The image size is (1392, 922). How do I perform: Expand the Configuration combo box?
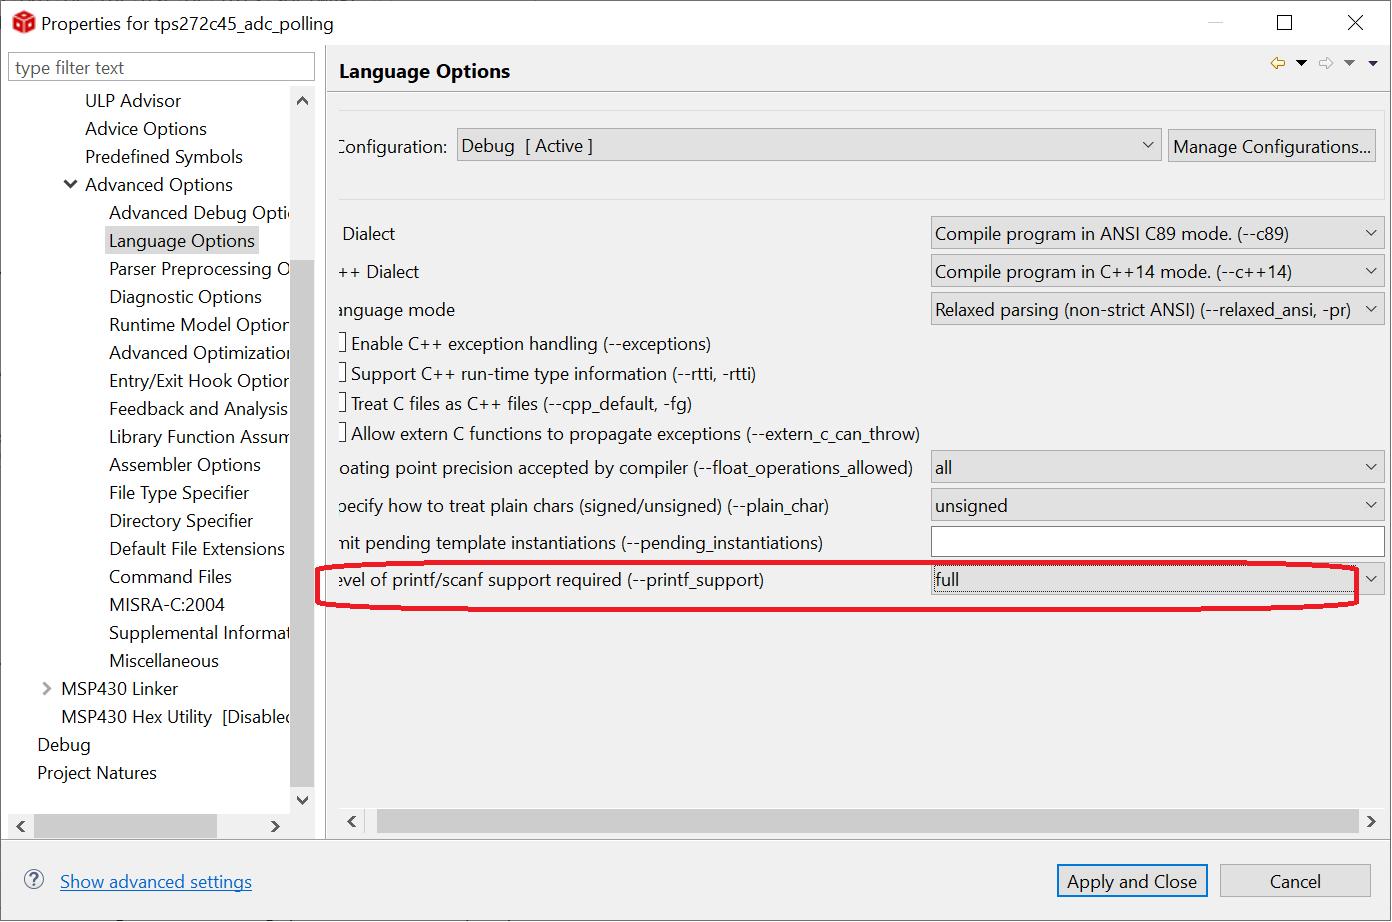[1147, 146]
